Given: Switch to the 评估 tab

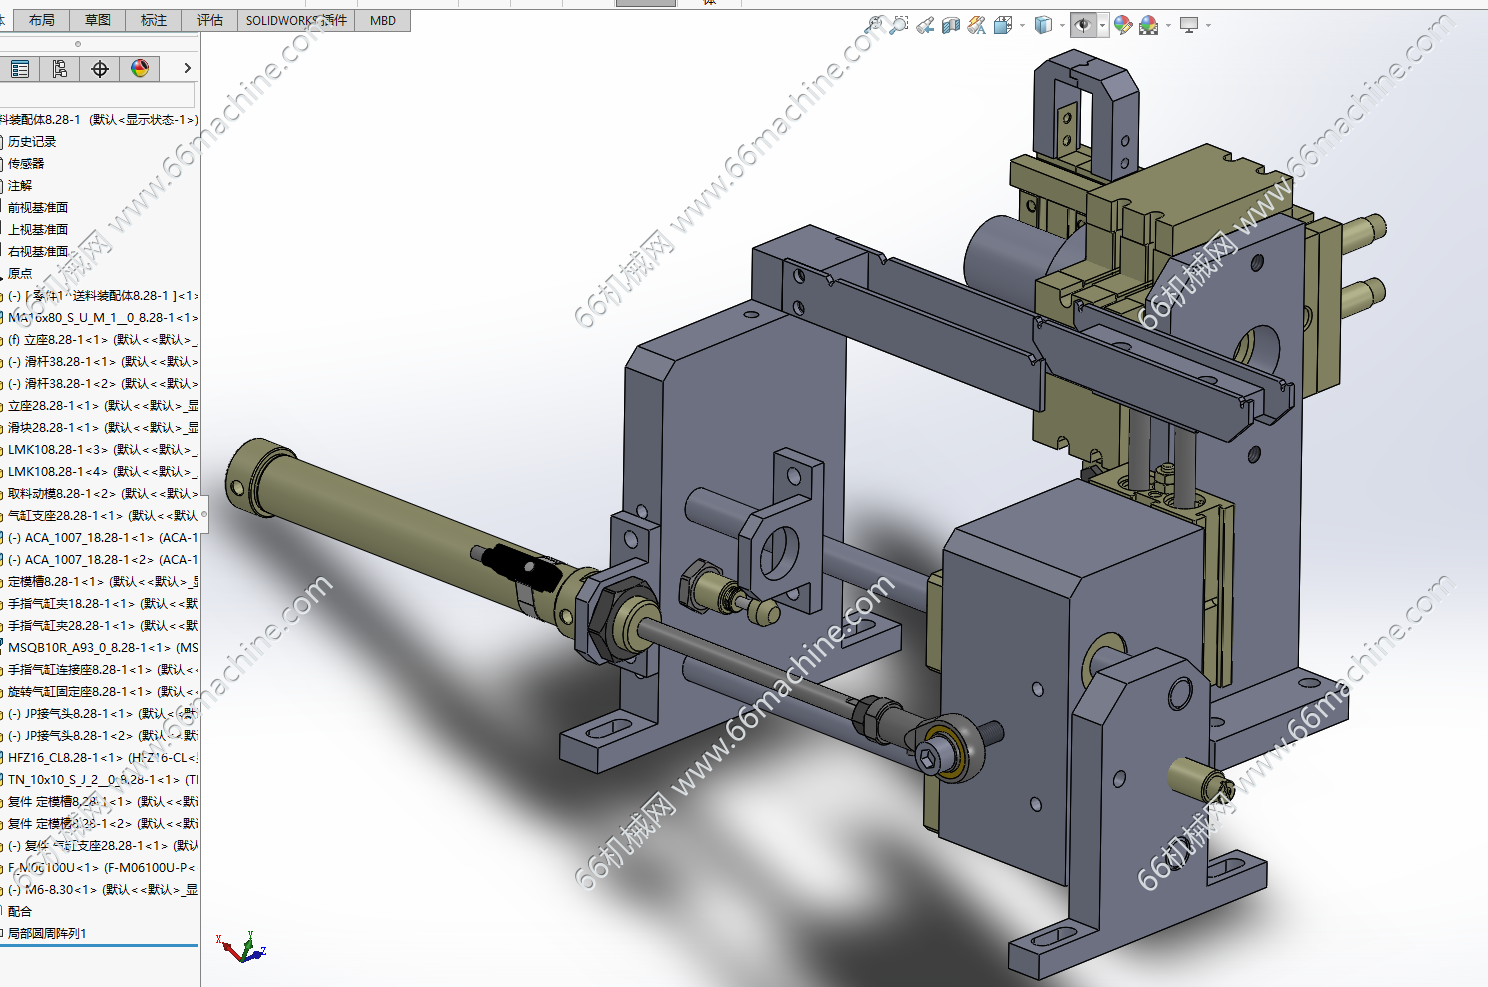Looking at the screenshot, I should pos(210,20).
